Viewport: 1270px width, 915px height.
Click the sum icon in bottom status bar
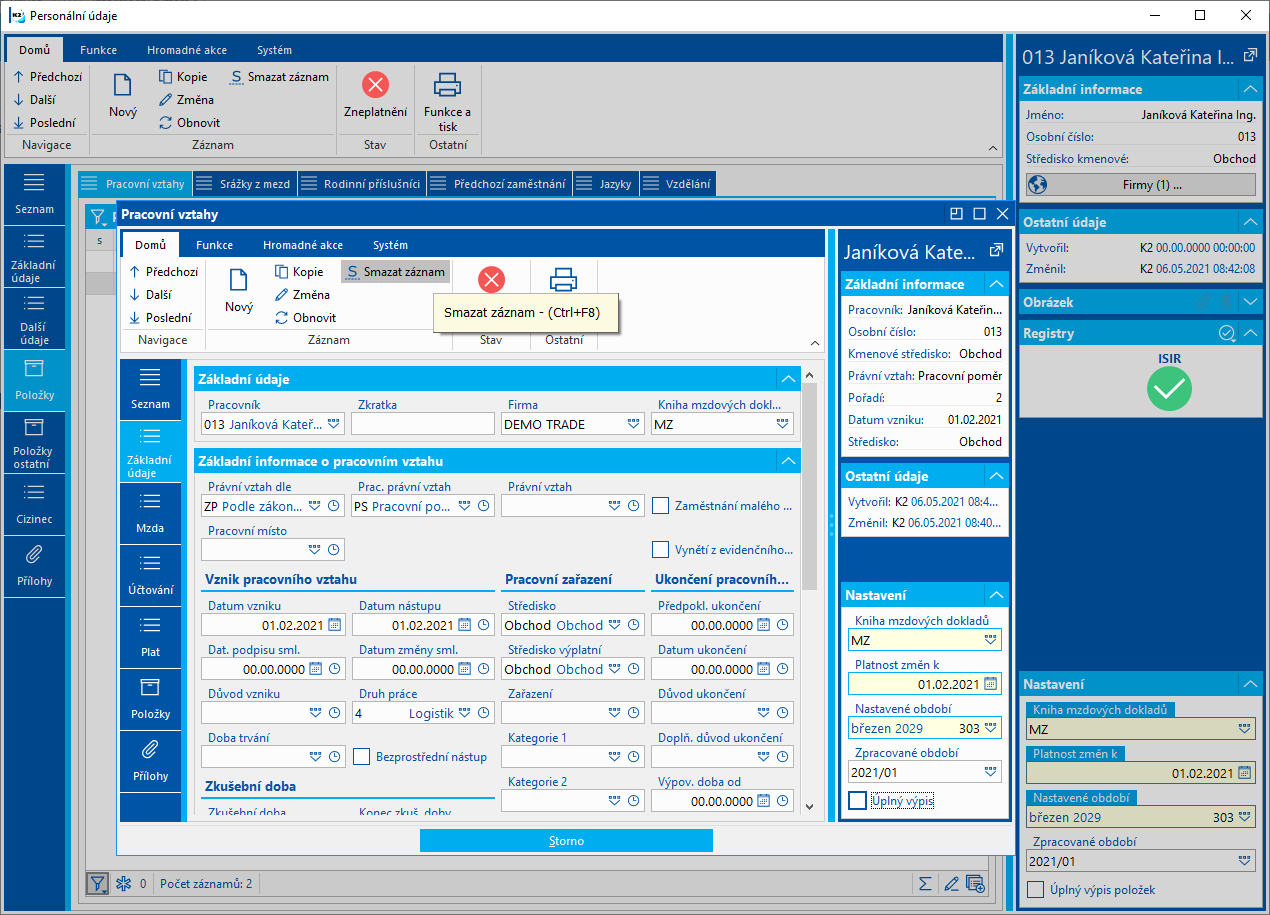coord(925,883)
